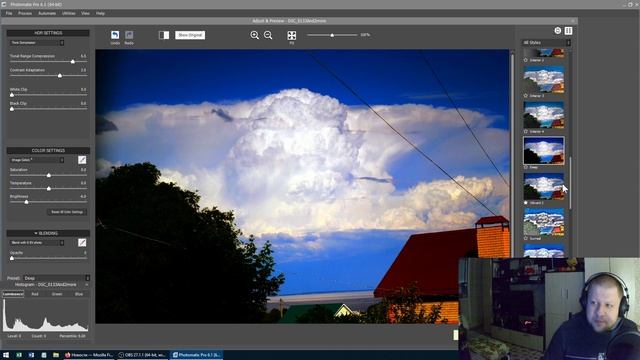Switch to the Mozilla Firefox taskbar window
Image resolution: width=640 pixels, height=360 pixels.
(x=89, y=355)
